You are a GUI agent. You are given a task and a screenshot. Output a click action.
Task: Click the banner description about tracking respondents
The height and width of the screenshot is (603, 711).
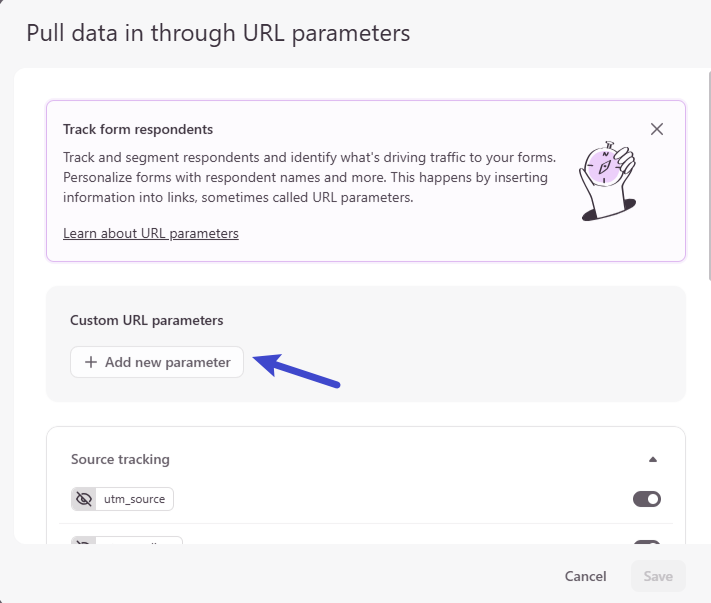[305, 178]
